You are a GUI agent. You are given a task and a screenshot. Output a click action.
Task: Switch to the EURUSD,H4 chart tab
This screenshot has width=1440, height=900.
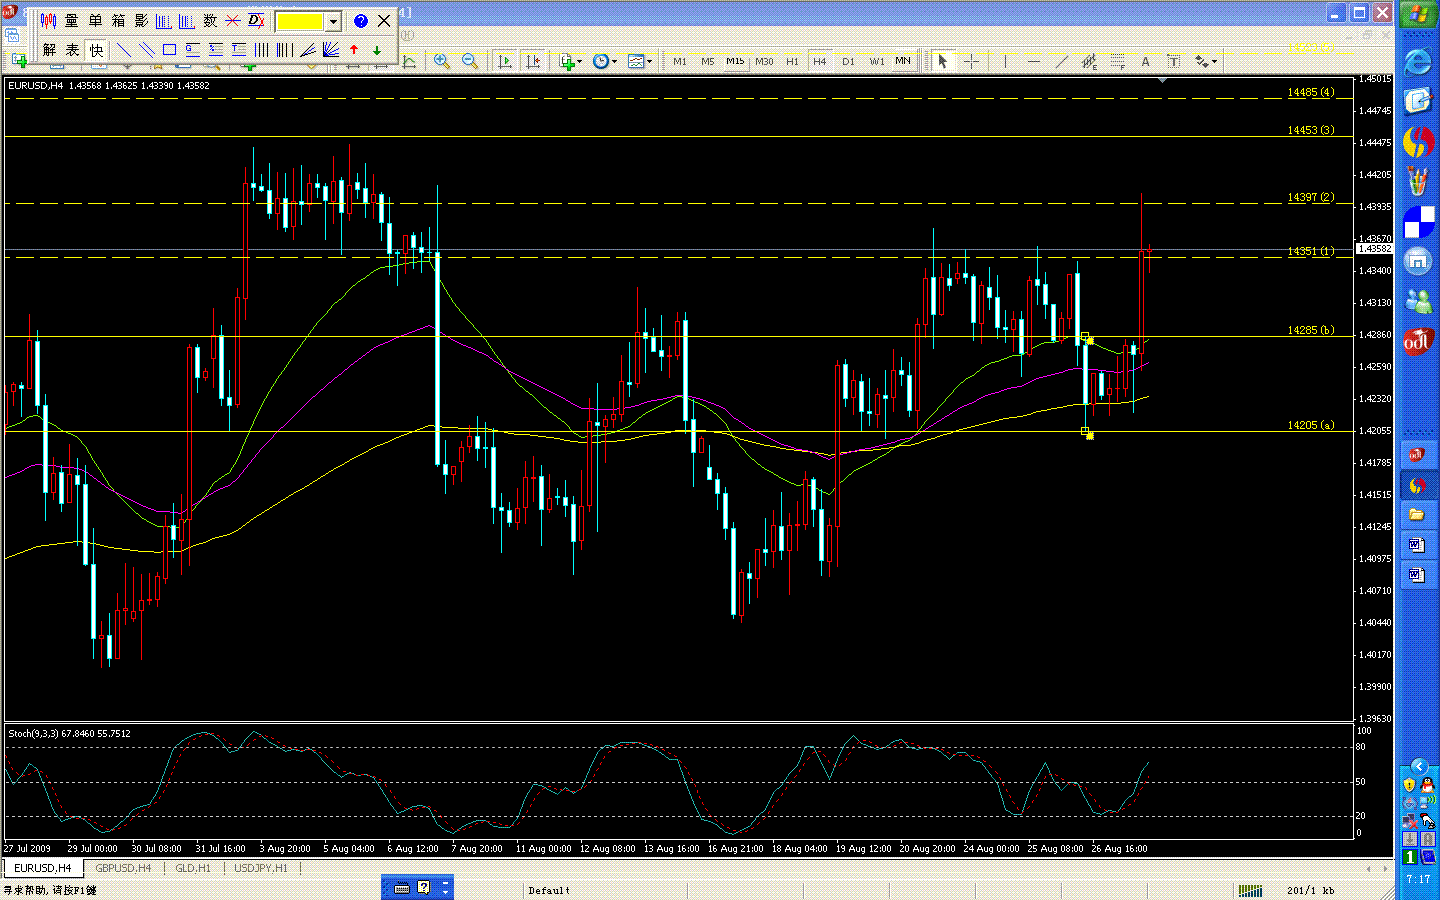pyautogui.click(x=43, y=868)
